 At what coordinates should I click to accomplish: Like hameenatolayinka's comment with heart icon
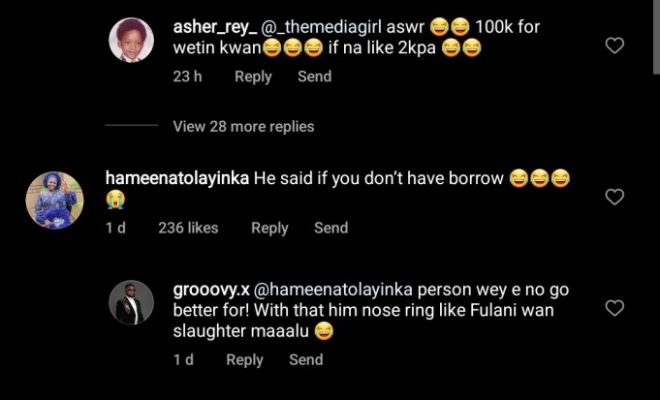point(615,197)
